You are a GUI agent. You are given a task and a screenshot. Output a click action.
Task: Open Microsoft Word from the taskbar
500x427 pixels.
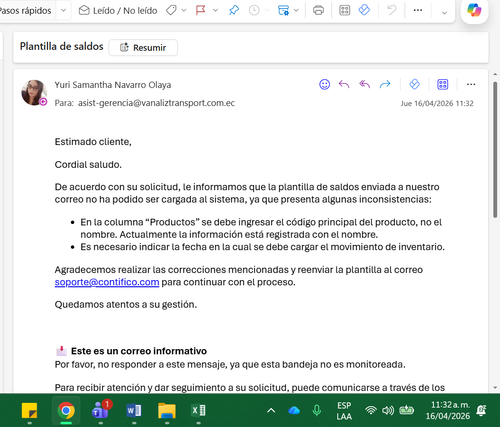click(134, 410)
